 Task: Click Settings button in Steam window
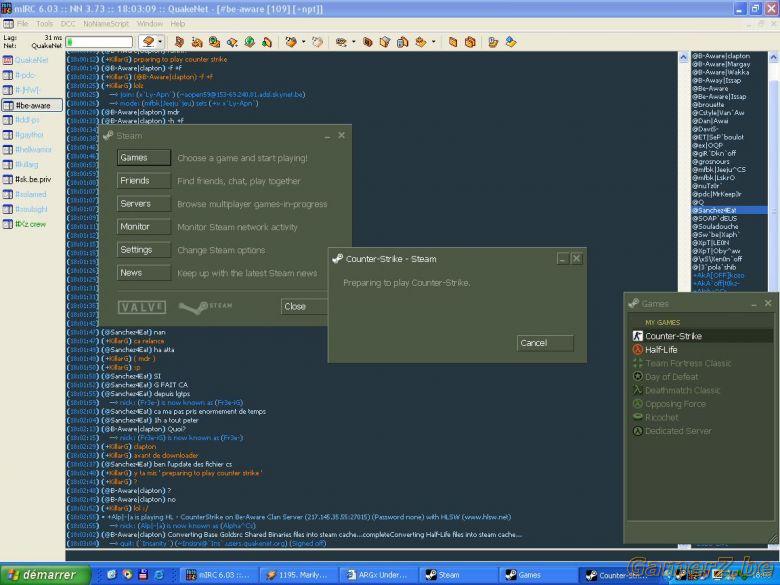click(x=144, y=250)
